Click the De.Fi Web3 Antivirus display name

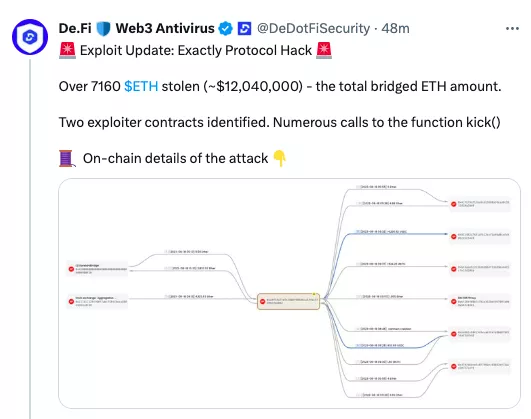coord(136,28)
